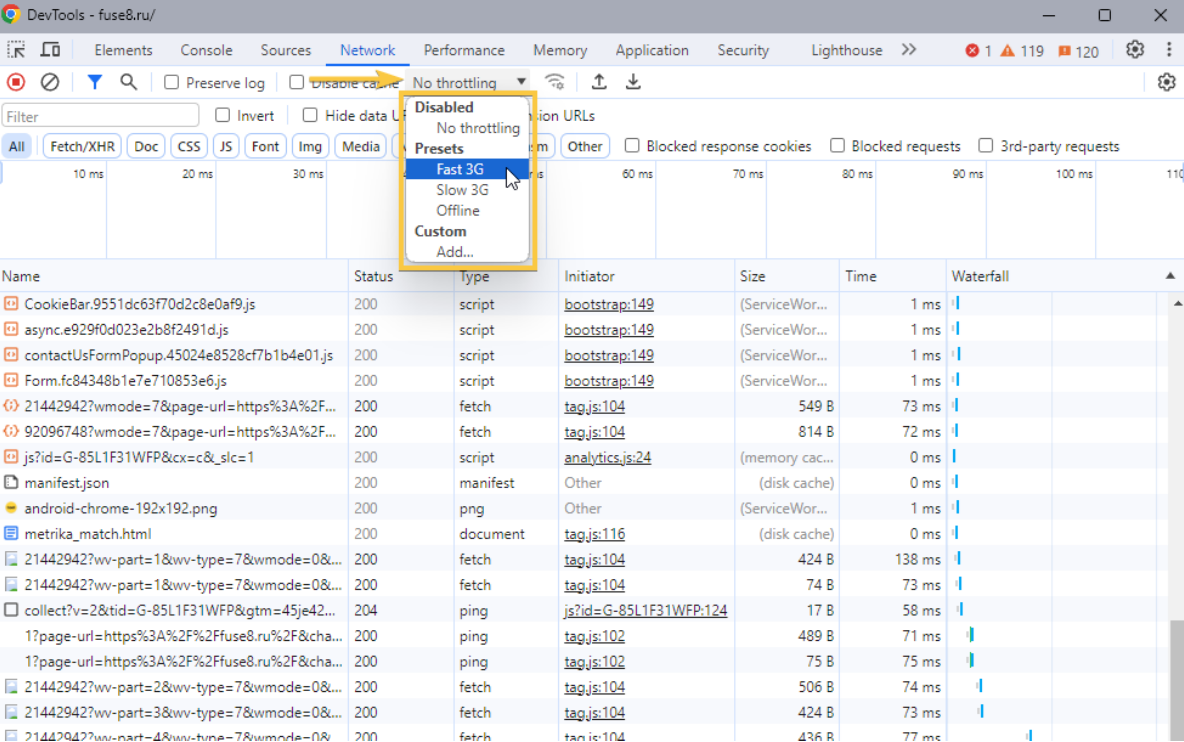
Task: Toggle the filter funnel icon
Action: tap(94, 82)
